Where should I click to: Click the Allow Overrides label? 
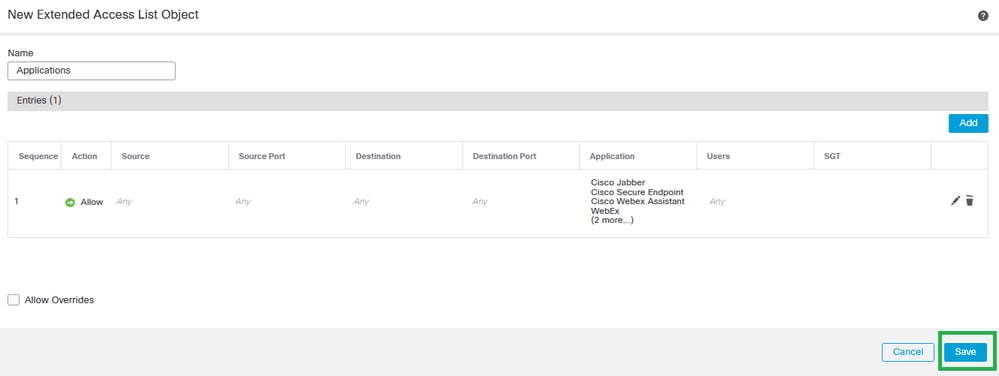pos(59,300)
